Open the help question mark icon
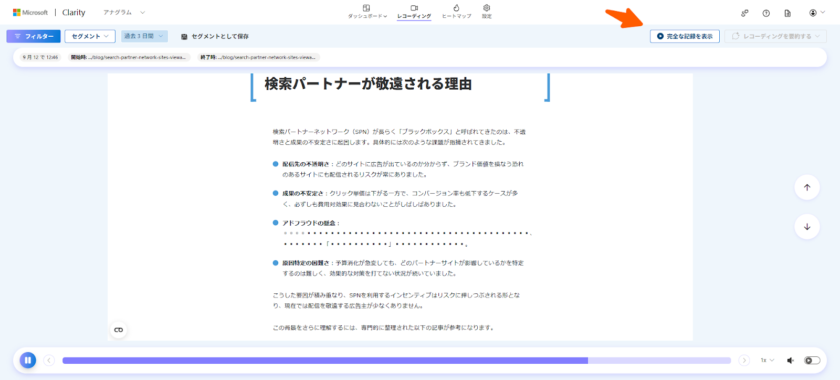The height and width of the screenshot is (380, 840). pyautogui.click(x=766, y=13)
